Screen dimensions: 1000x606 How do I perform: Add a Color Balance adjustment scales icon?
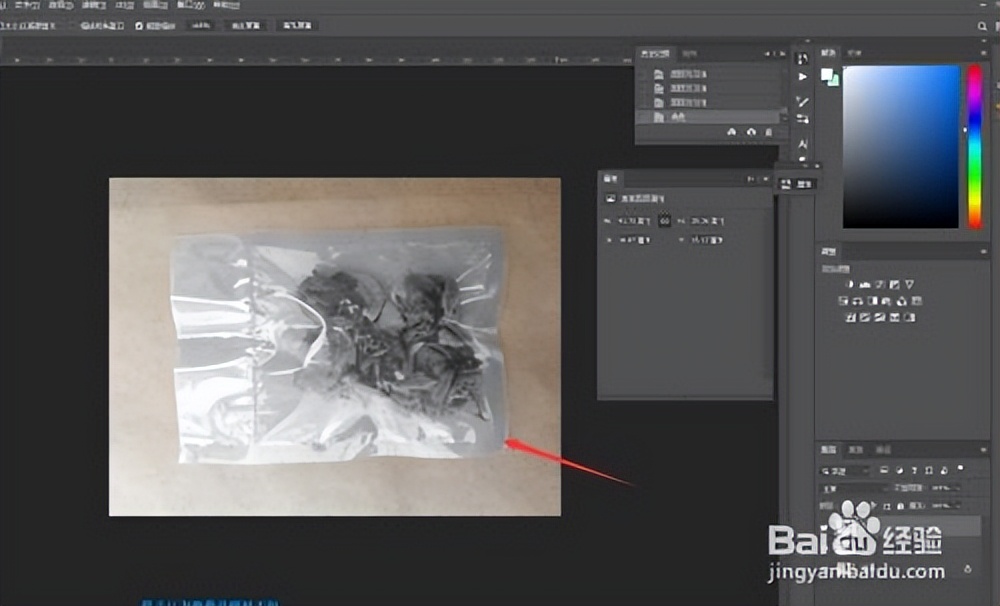pyautogui.click(x=858, y=301)
